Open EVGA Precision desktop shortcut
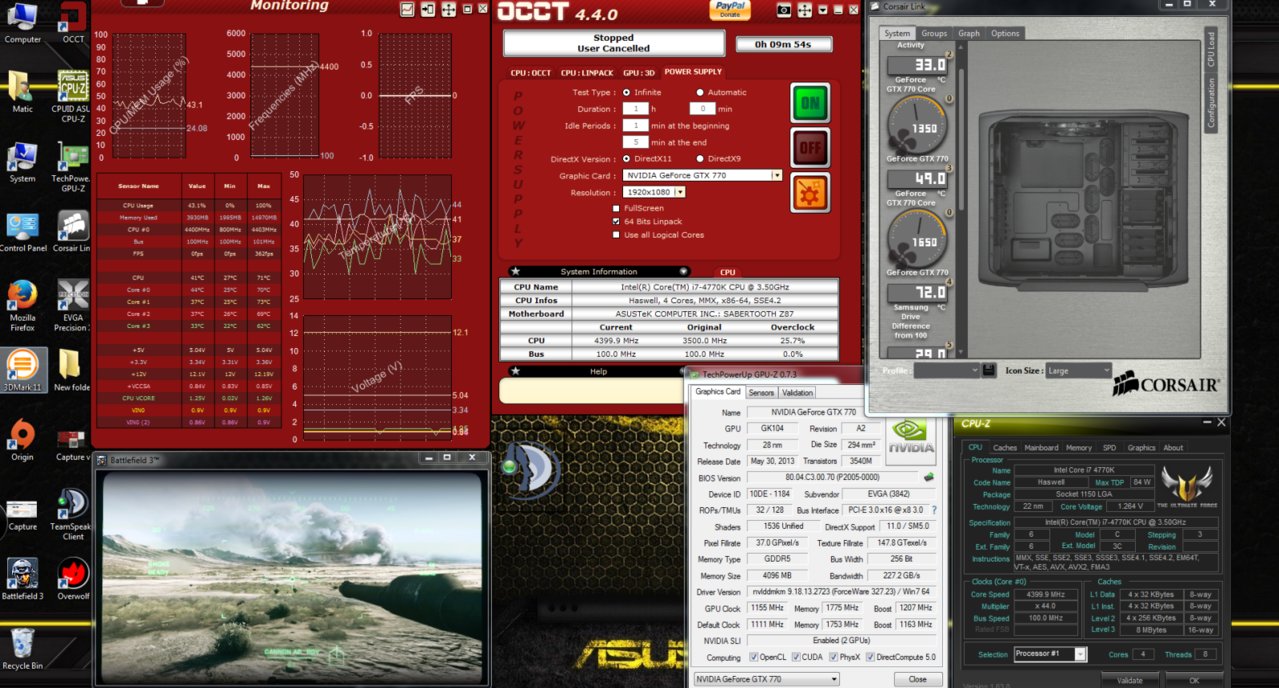The width and height of the screenshot is (1279, 688). point(72,305)
